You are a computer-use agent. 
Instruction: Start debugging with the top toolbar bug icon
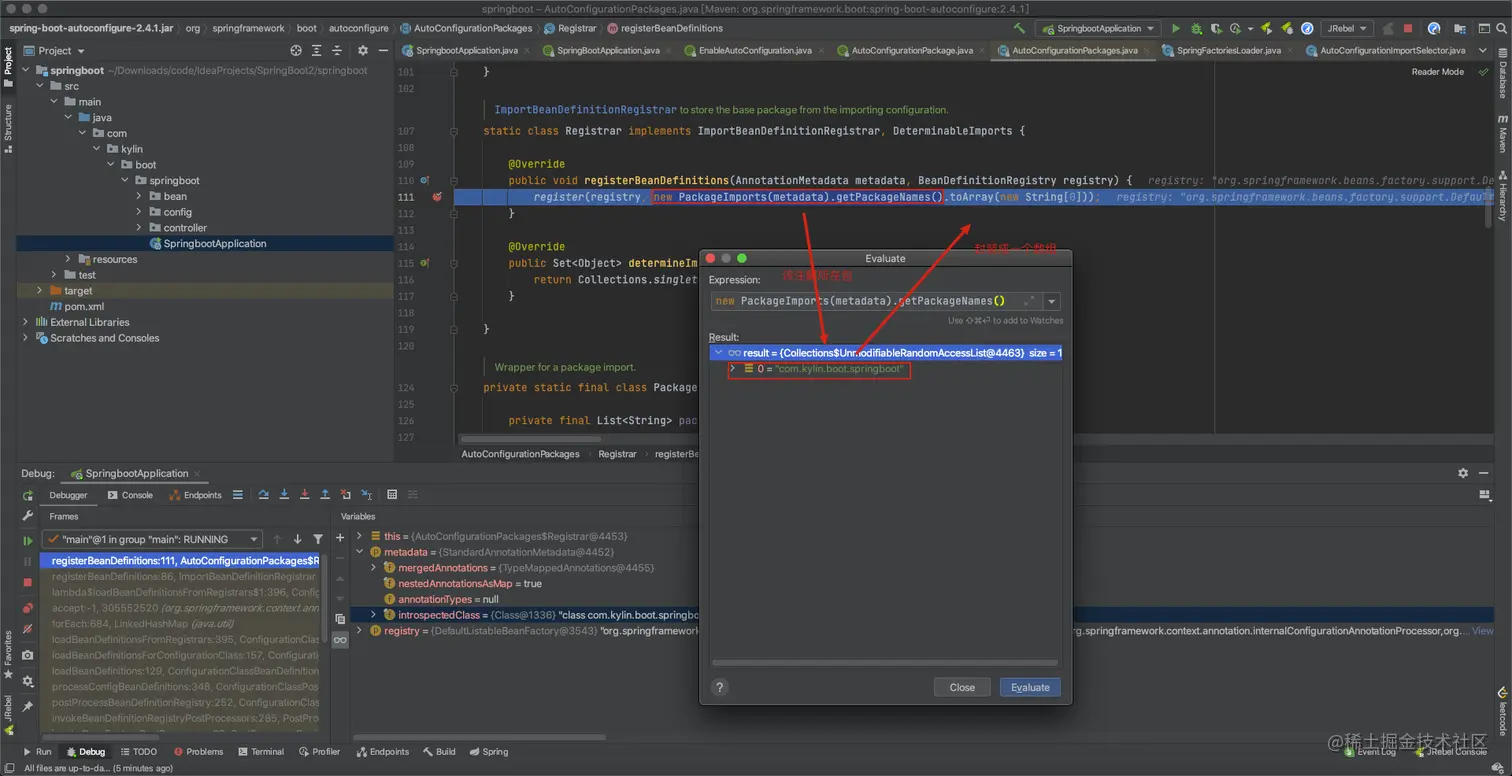[x=1195, y=29]
